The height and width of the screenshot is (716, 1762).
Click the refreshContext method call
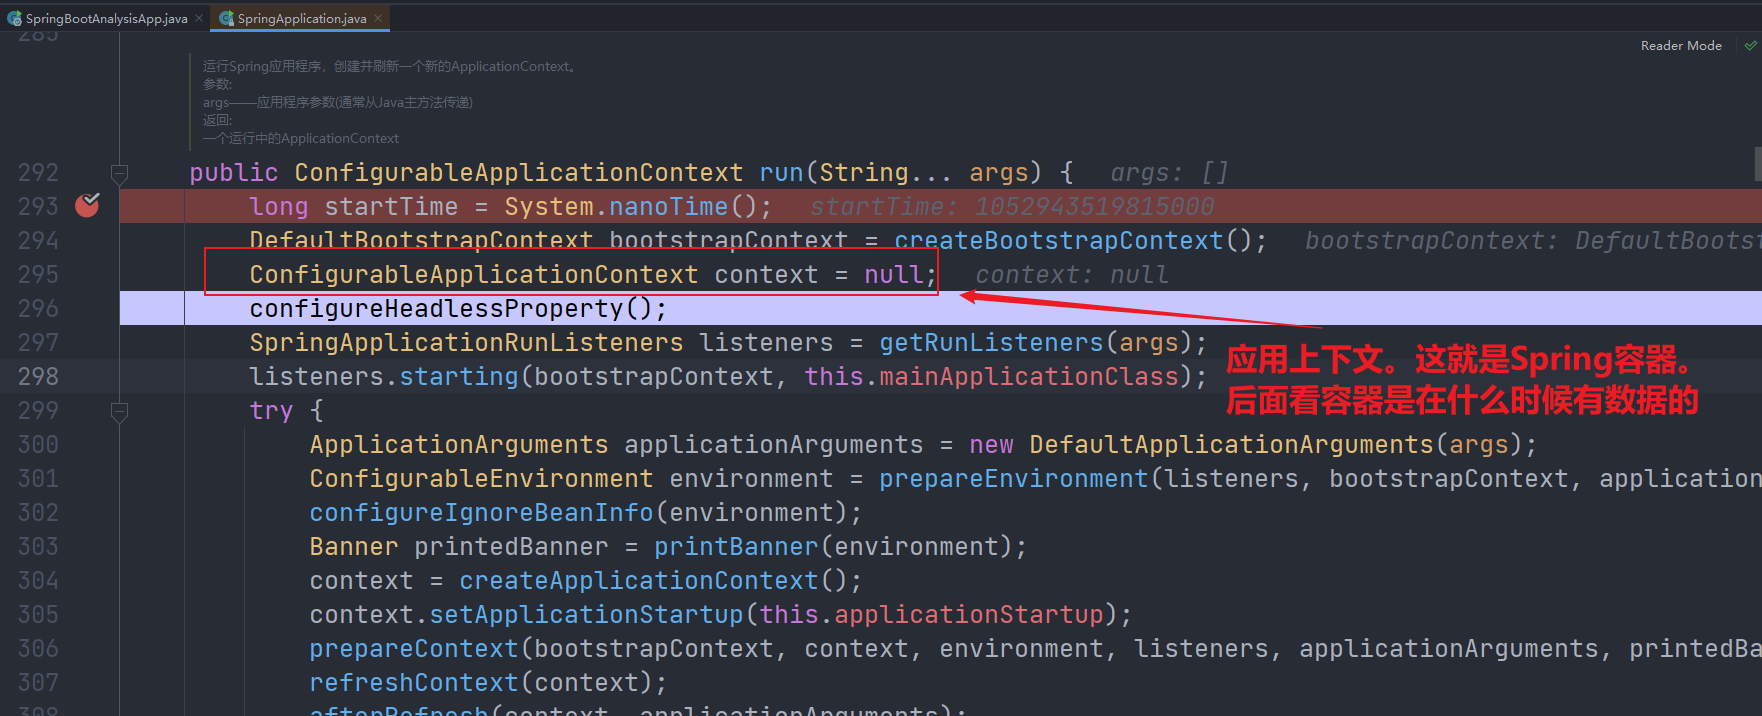[x=413, y=683]
